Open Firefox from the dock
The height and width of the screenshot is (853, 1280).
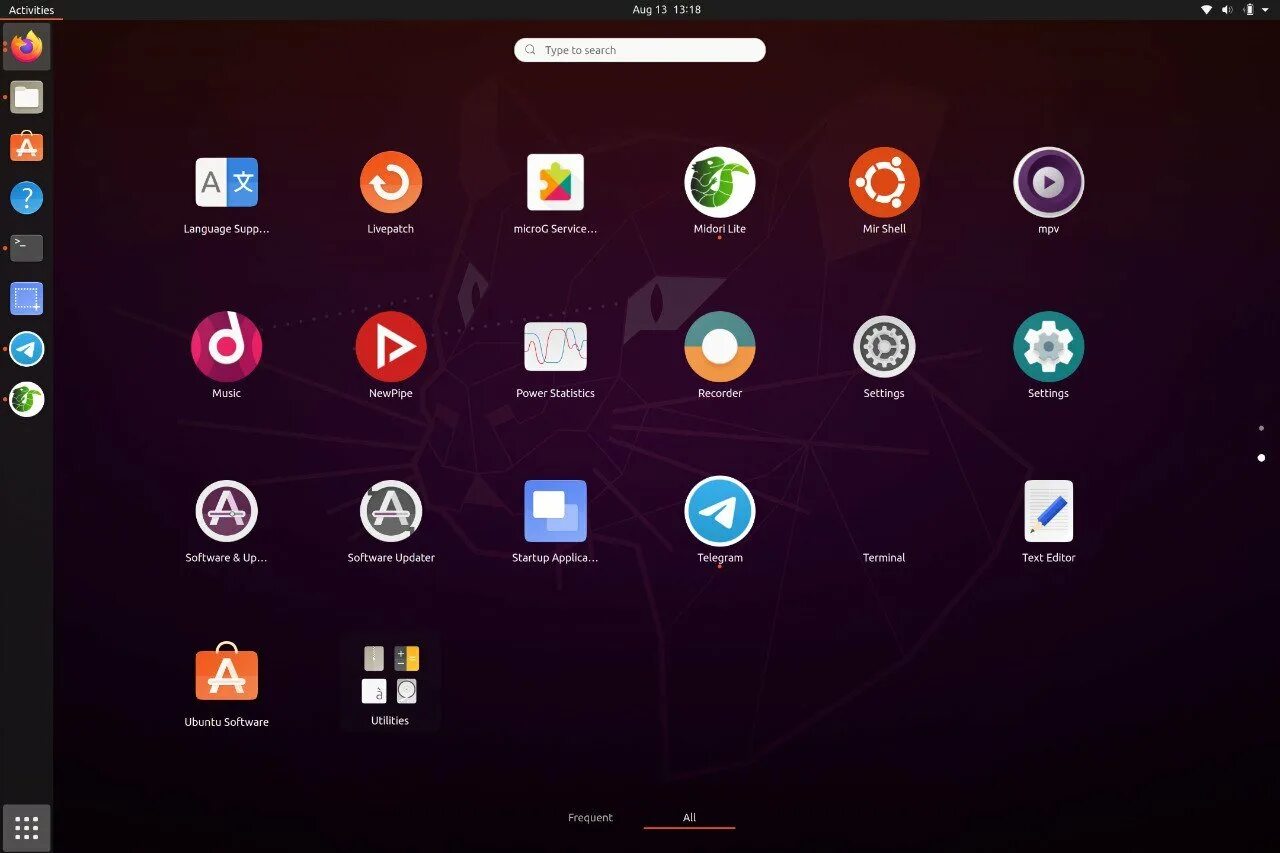[26, 46]
